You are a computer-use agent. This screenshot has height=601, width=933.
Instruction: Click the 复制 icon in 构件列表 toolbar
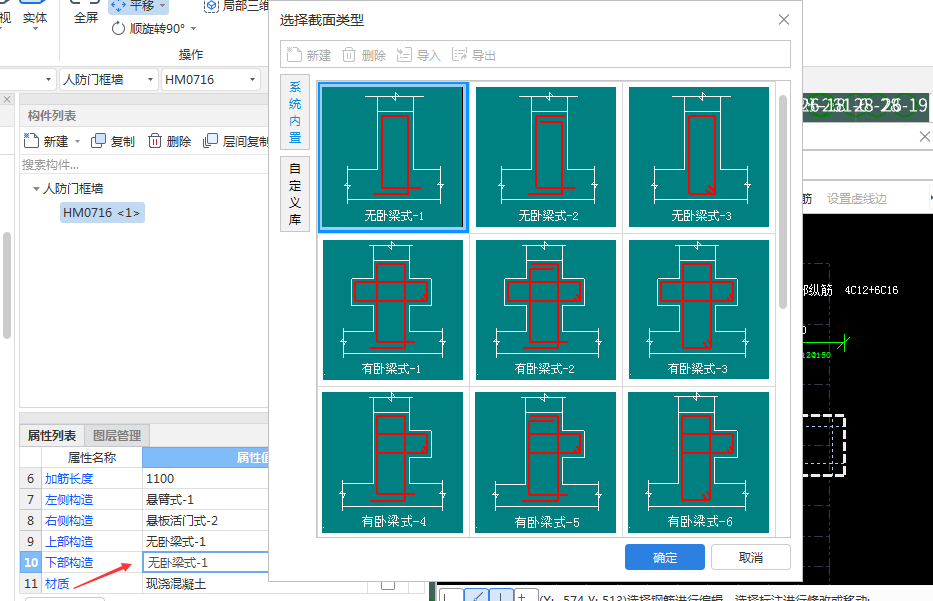pyautogui.click(x=98, y=141)
